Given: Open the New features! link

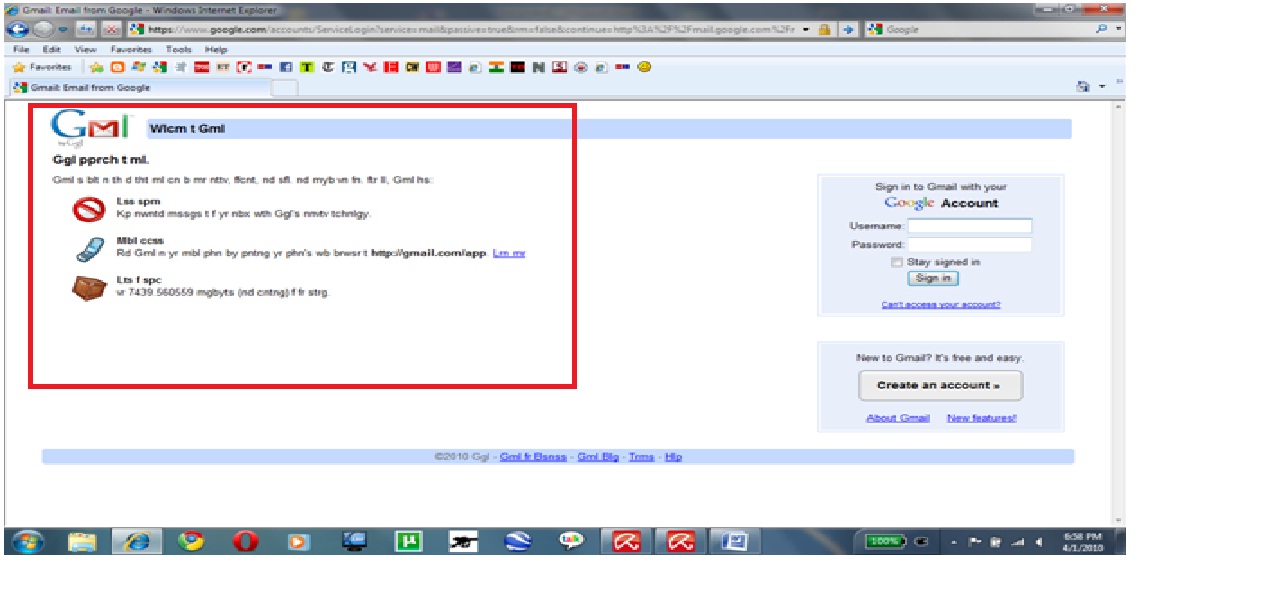Looking at the screenshot, I should tap(981, 418).
